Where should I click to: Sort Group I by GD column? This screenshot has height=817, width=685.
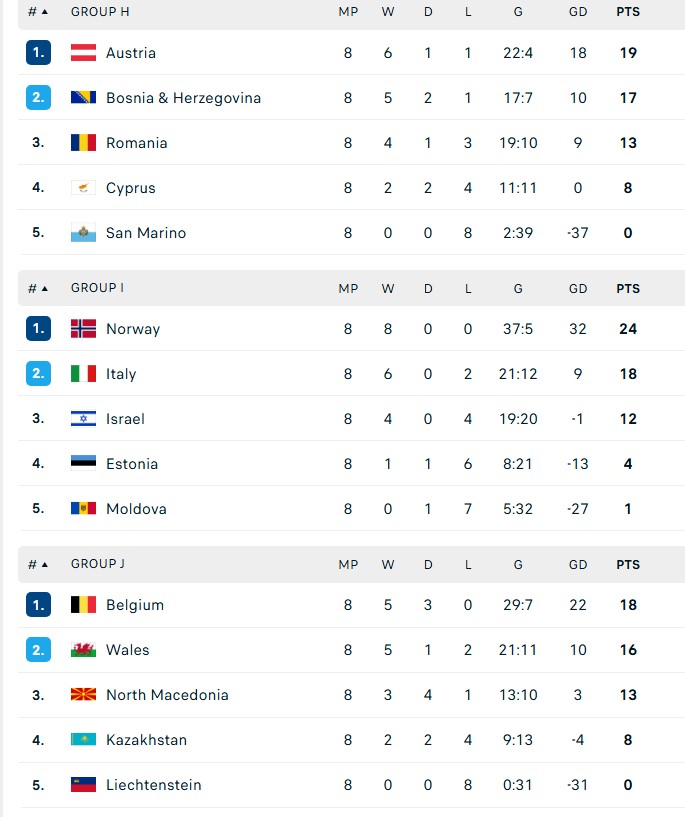click(x=578, y=288)
